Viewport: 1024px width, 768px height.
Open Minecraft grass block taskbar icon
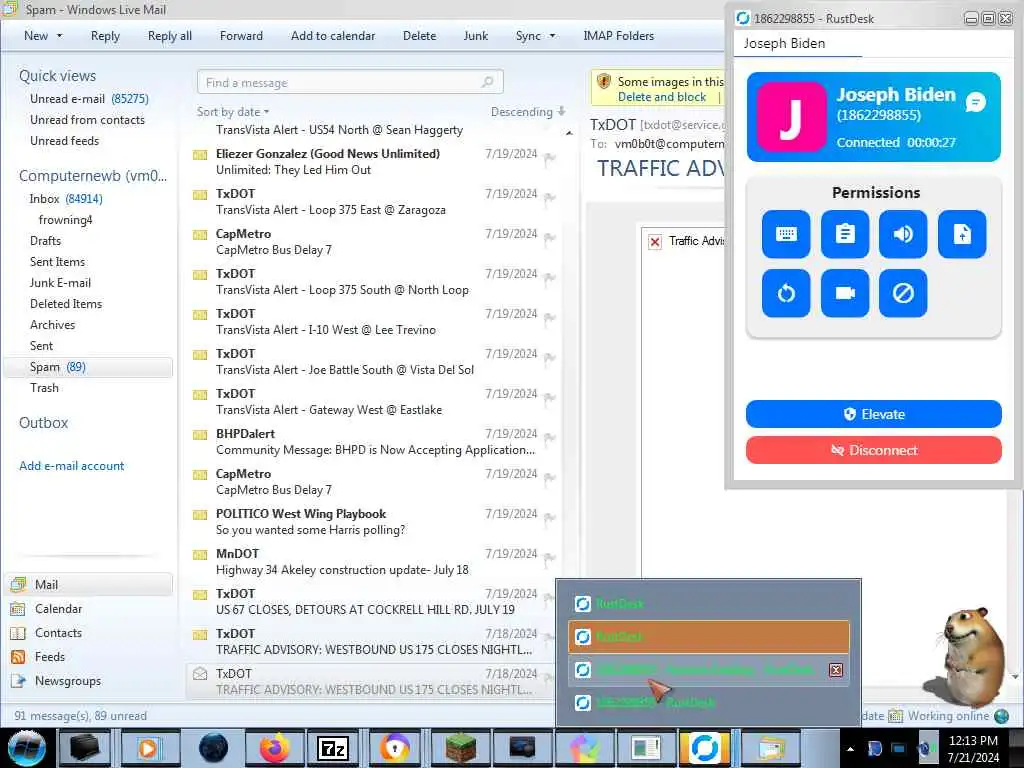[460, 748]
